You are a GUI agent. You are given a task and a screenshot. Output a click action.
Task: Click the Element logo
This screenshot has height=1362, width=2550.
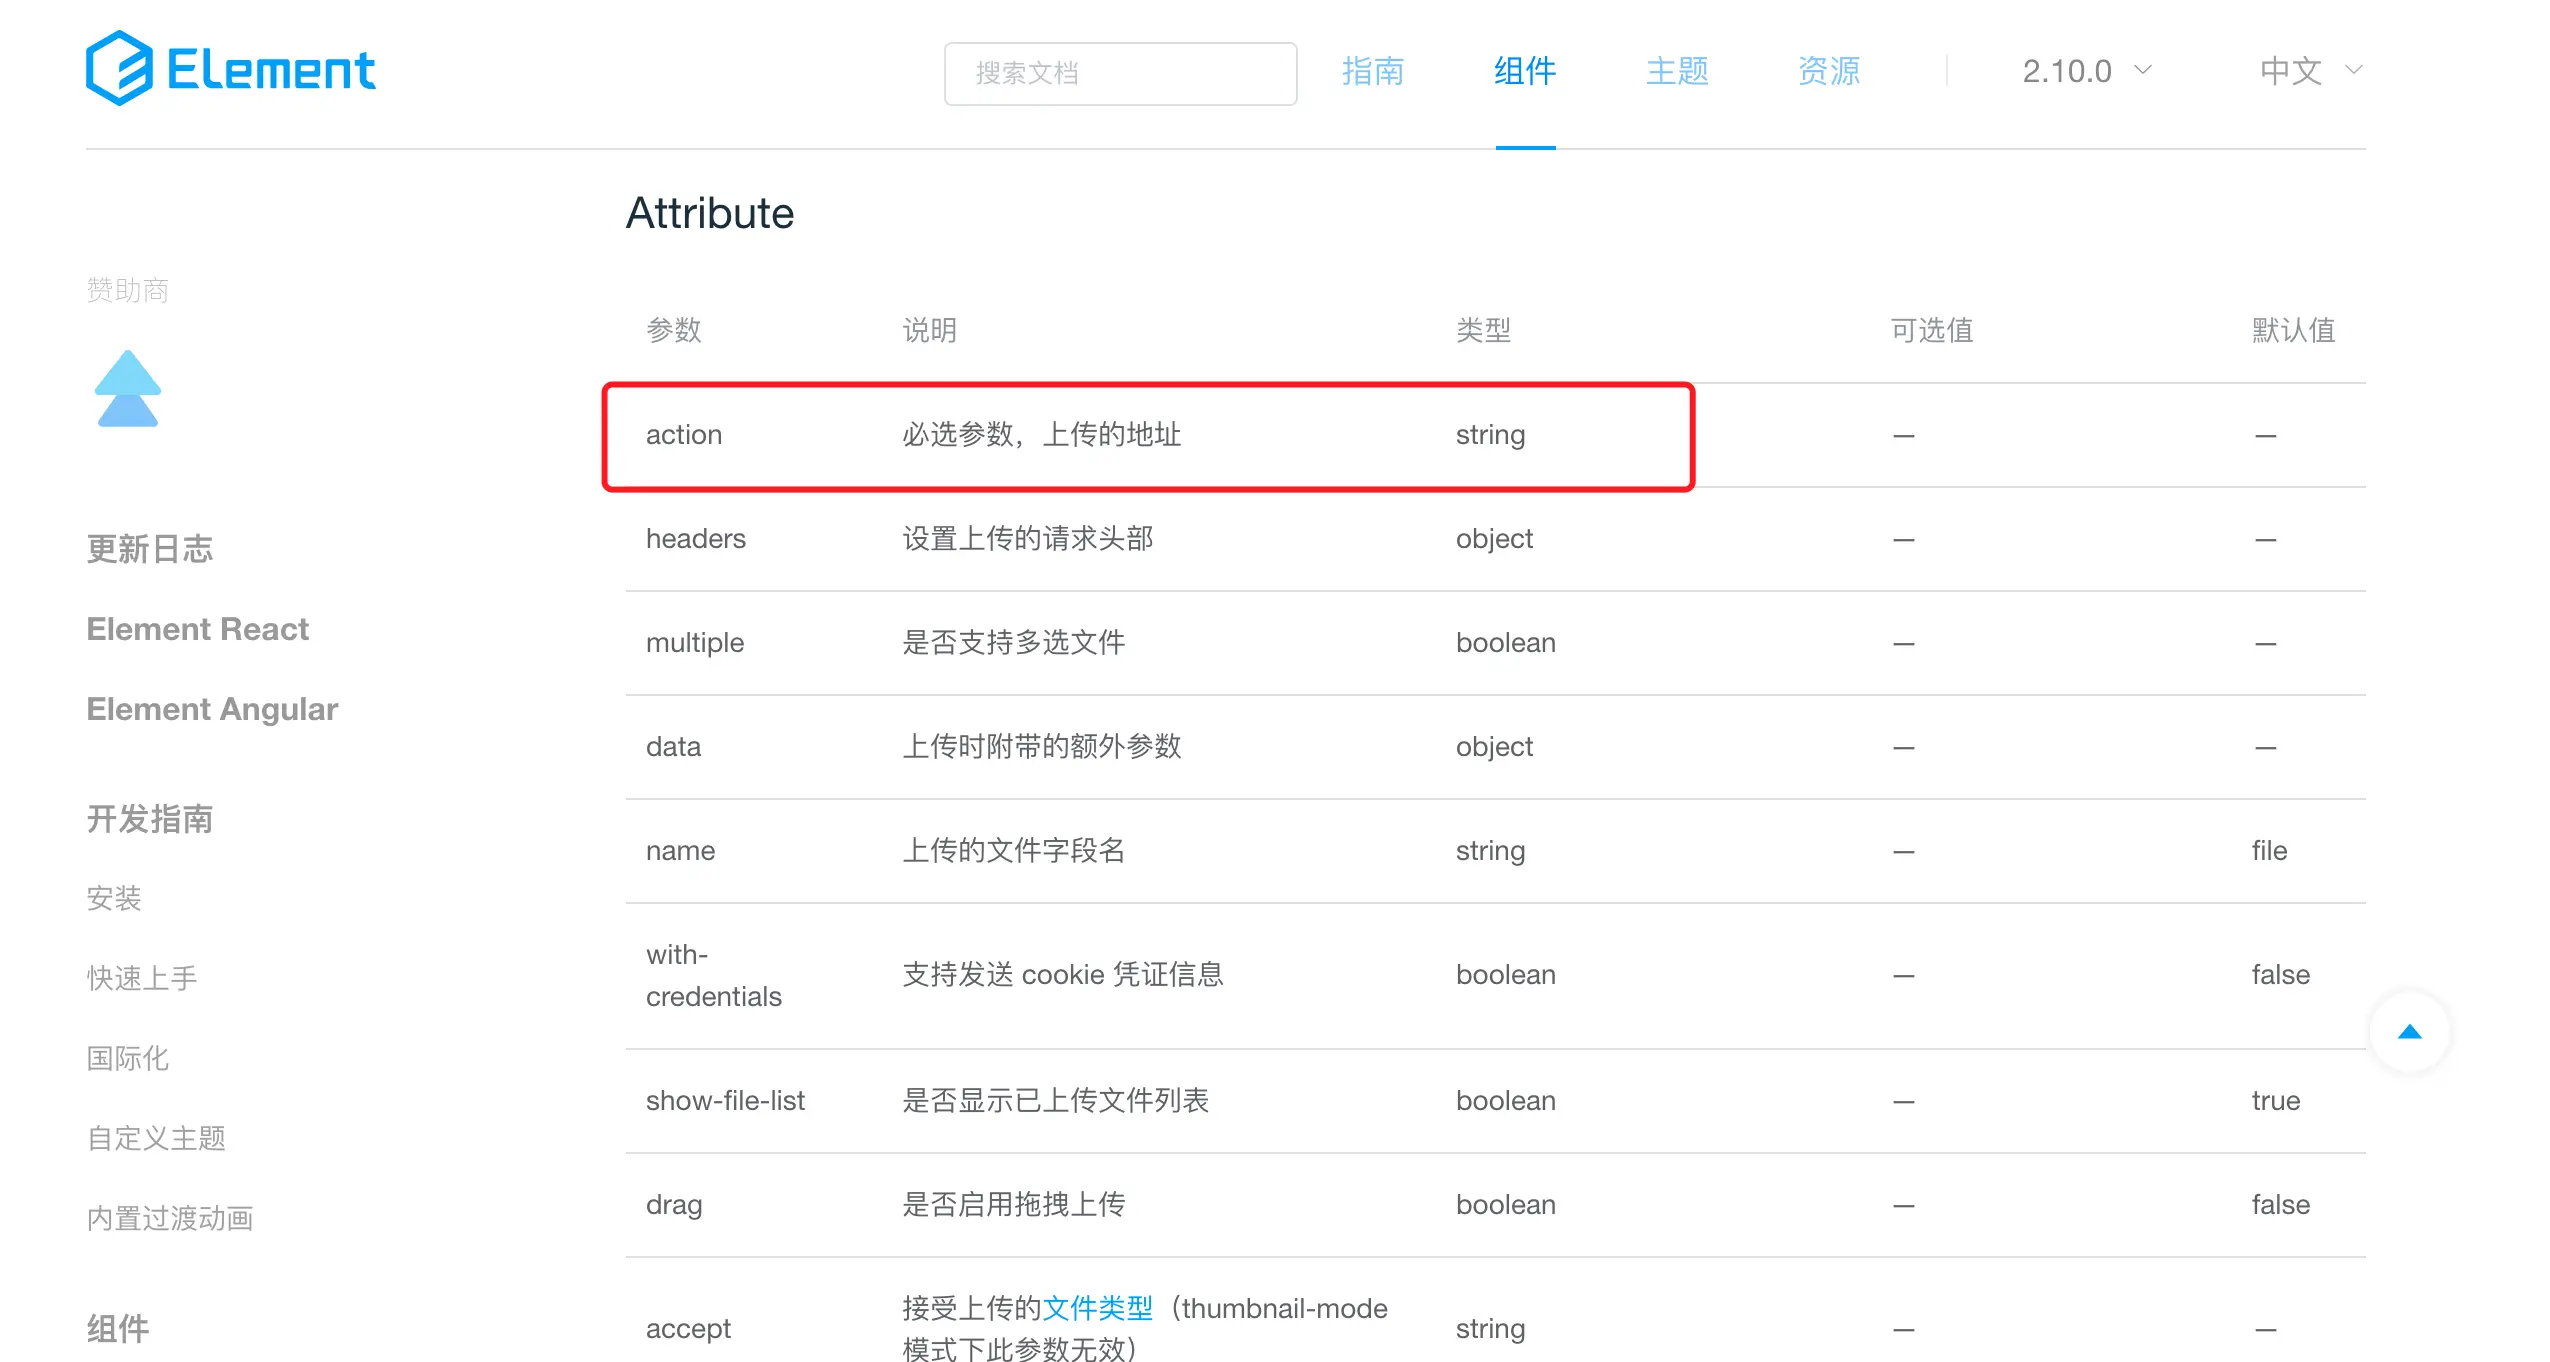[231, 68]
